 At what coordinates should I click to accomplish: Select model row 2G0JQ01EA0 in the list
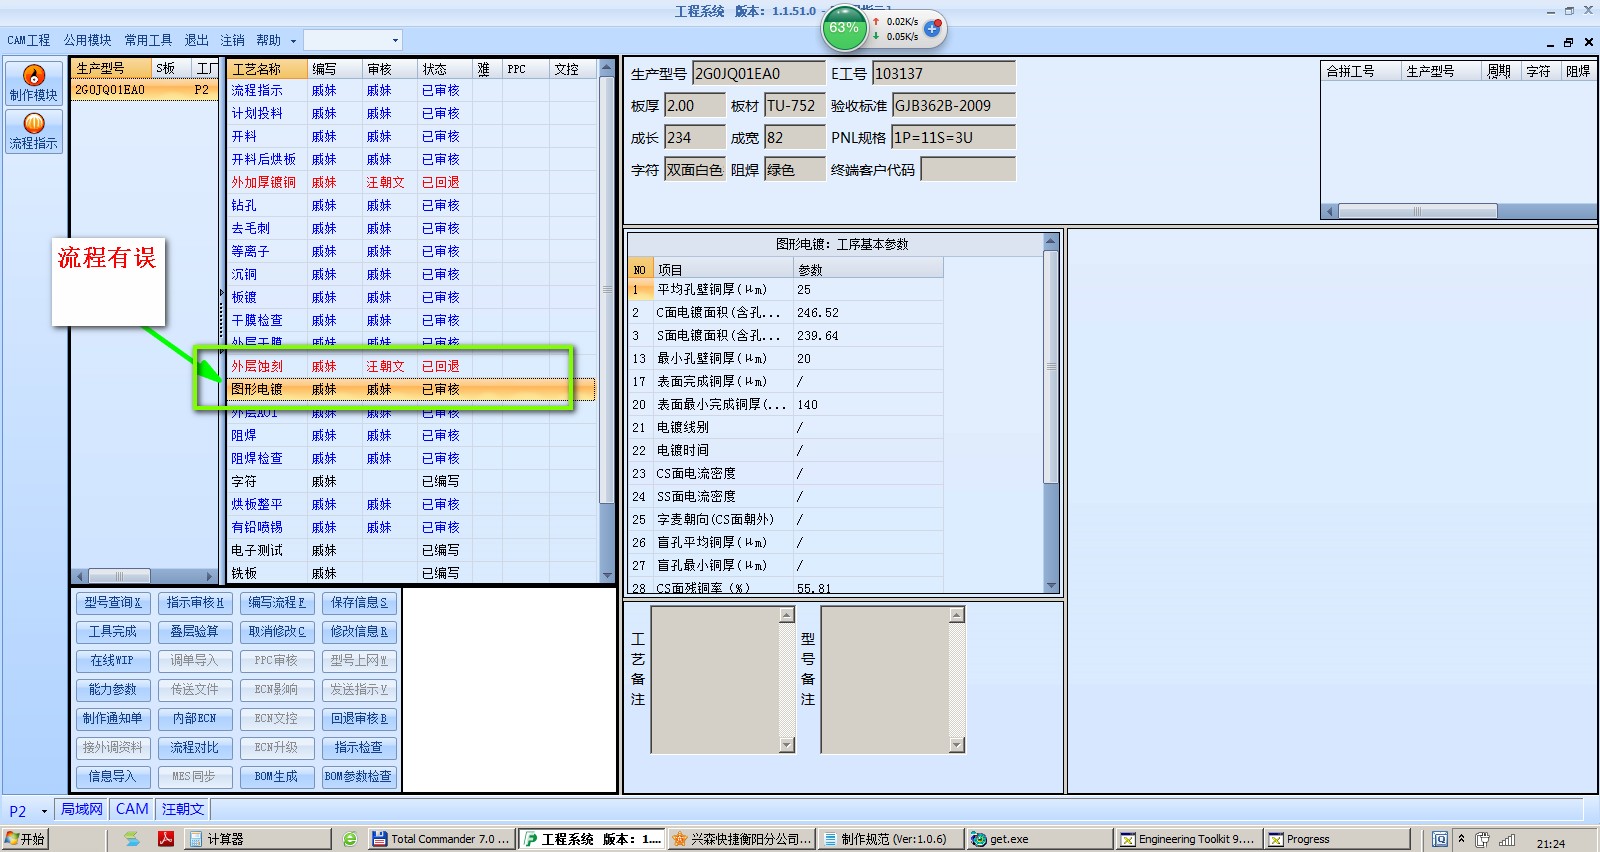pos(143,90)
